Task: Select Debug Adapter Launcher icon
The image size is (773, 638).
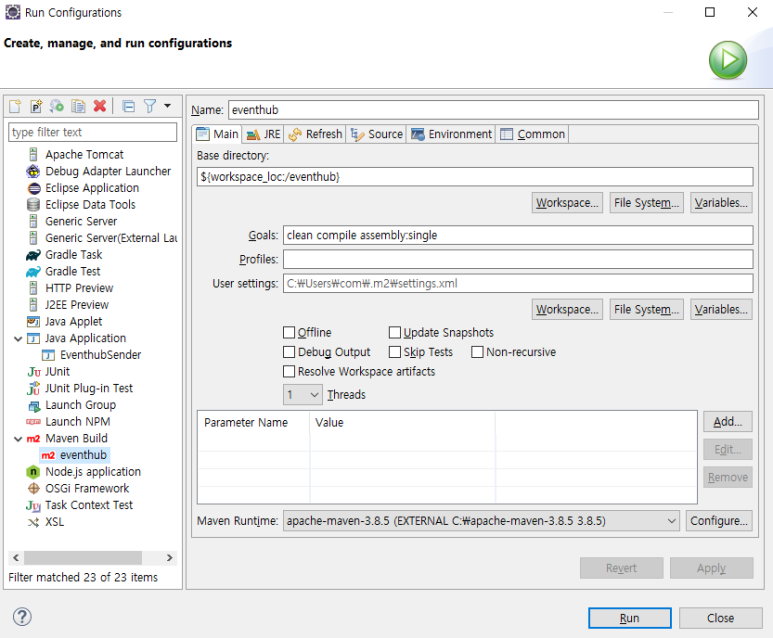Action: tap(33, 171)
